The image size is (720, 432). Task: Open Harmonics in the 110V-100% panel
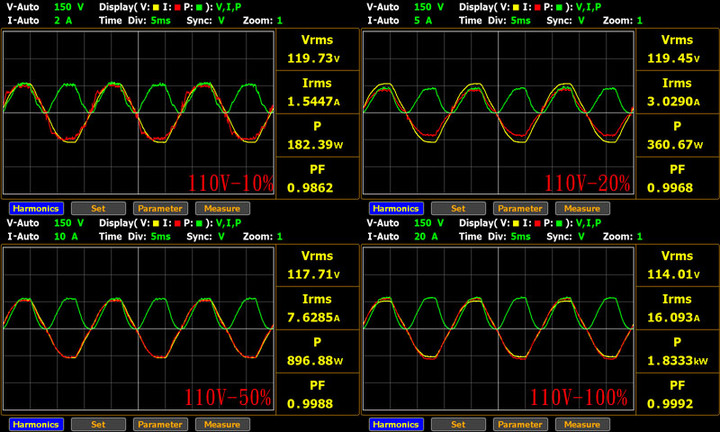tap(396, 424)
